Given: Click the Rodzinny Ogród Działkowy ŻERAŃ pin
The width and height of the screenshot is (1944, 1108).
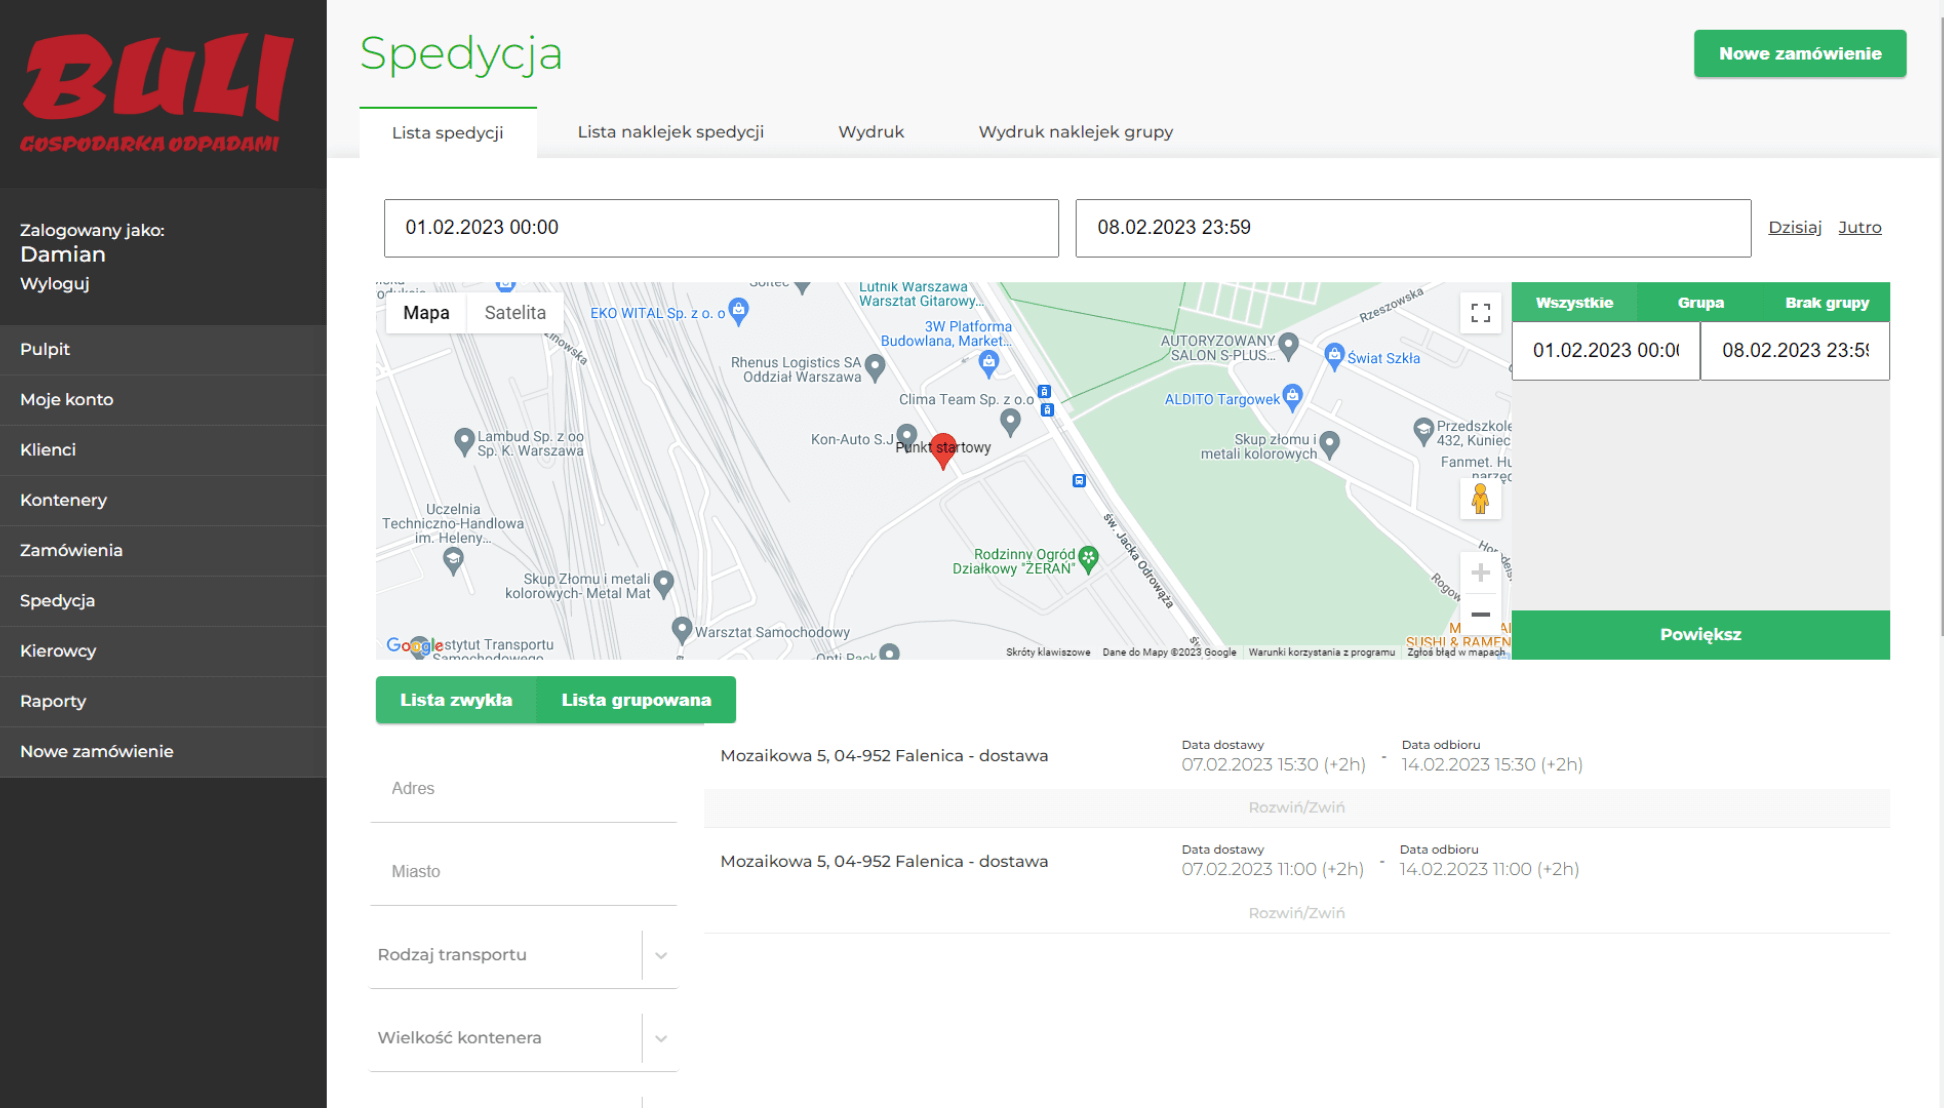Looking at the screenshot, I should [x=1089, y=558].
